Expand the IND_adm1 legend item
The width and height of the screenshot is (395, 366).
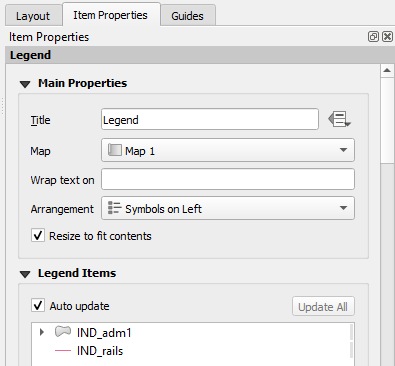tap(42, 332)
